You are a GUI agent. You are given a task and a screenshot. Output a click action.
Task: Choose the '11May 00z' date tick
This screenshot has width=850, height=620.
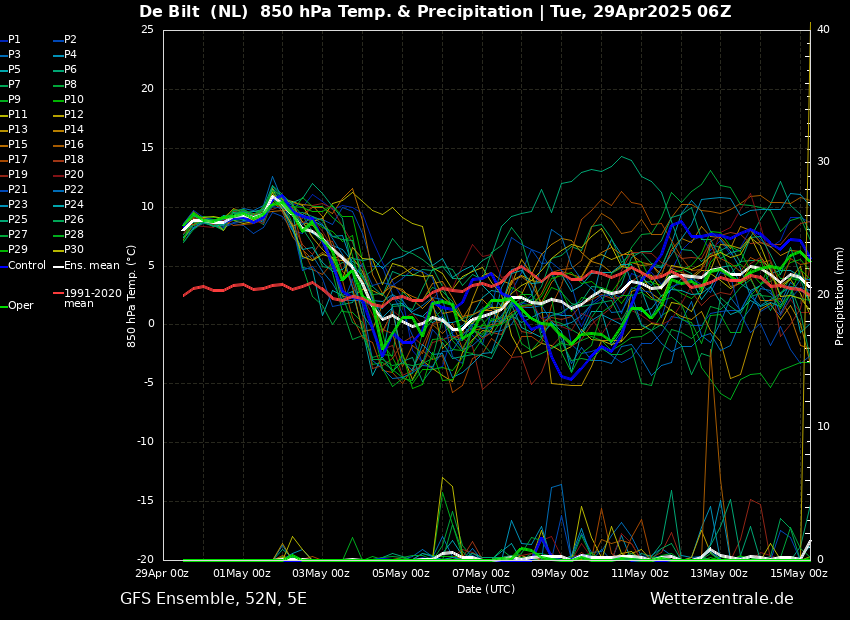click(x=640, y=573)
